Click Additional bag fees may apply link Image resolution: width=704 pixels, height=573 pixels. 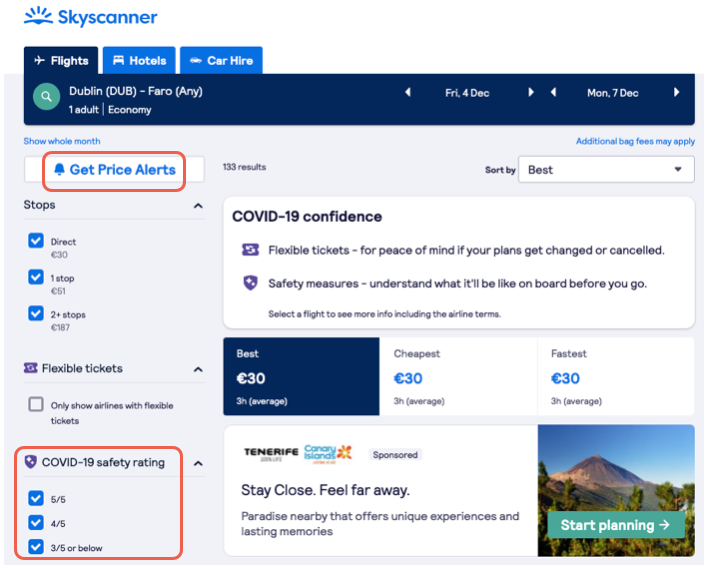635,141
